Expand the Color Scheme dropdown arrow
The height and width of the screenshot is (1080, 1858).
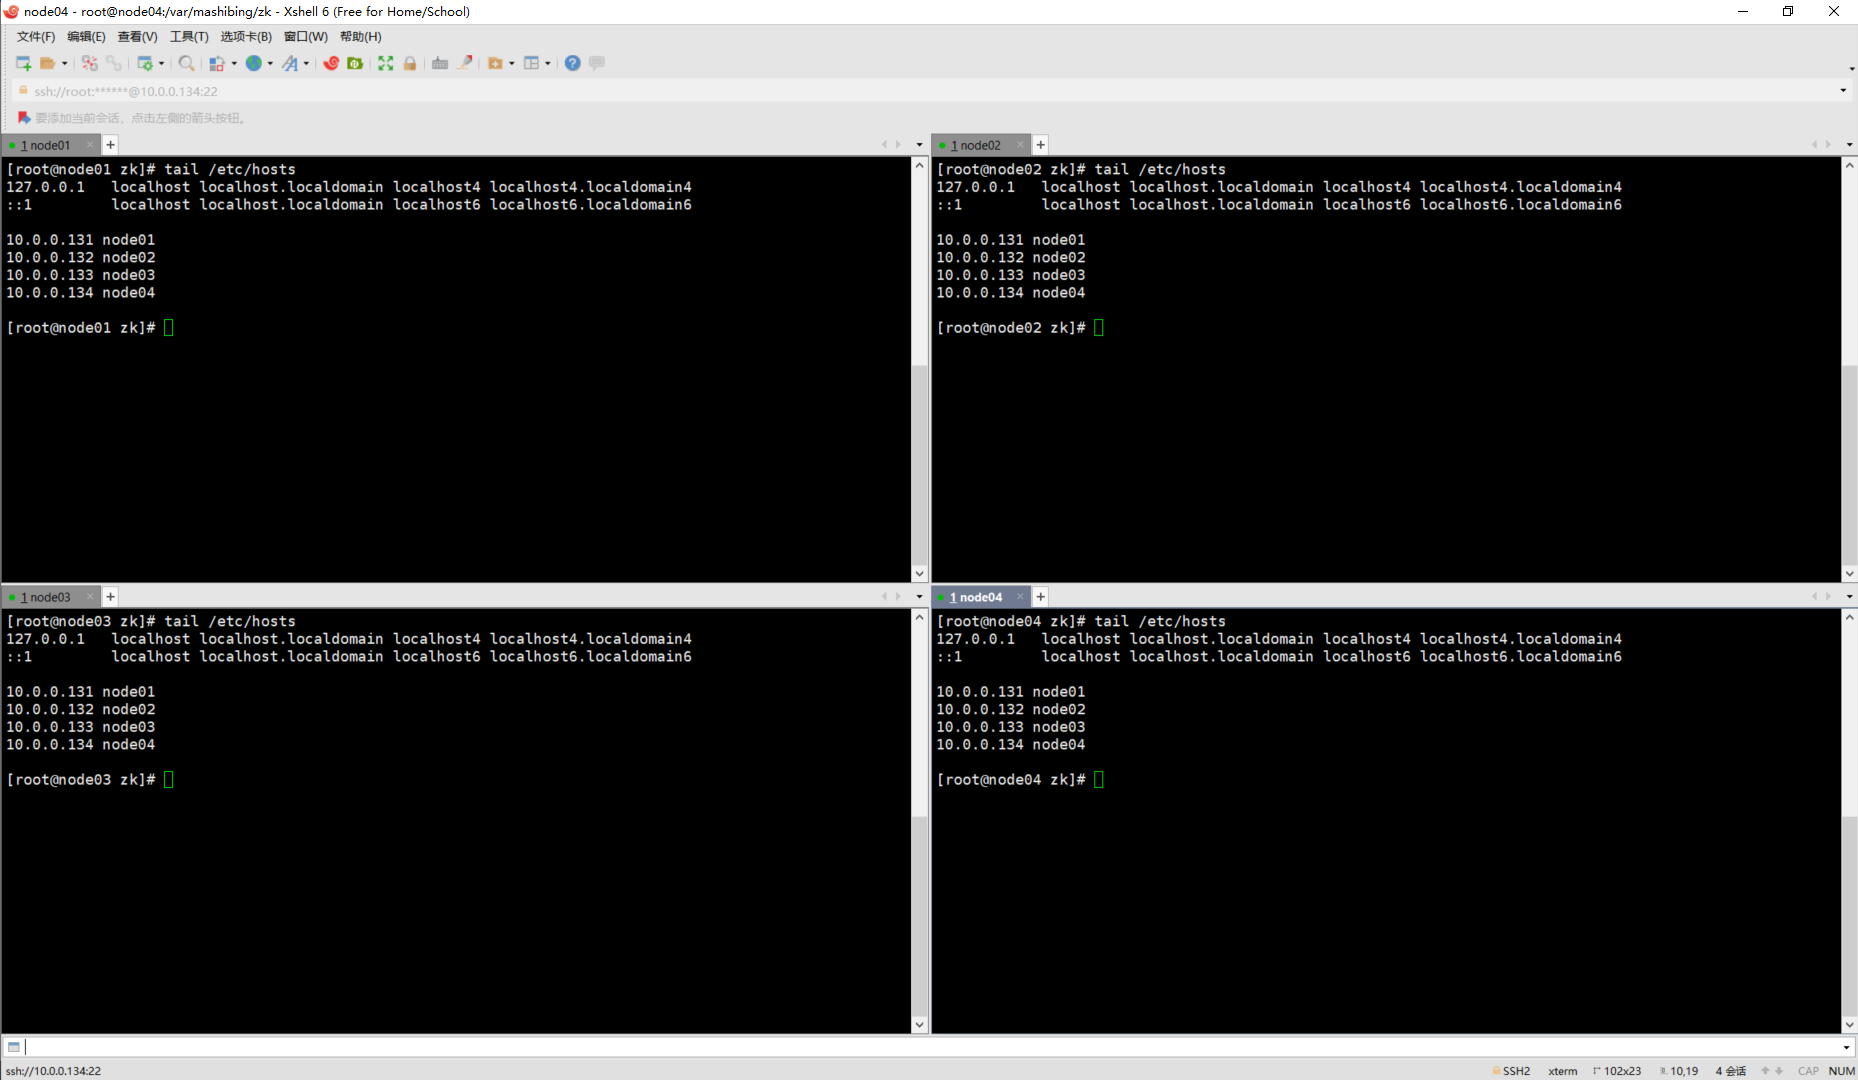click(x=234, y=63)
